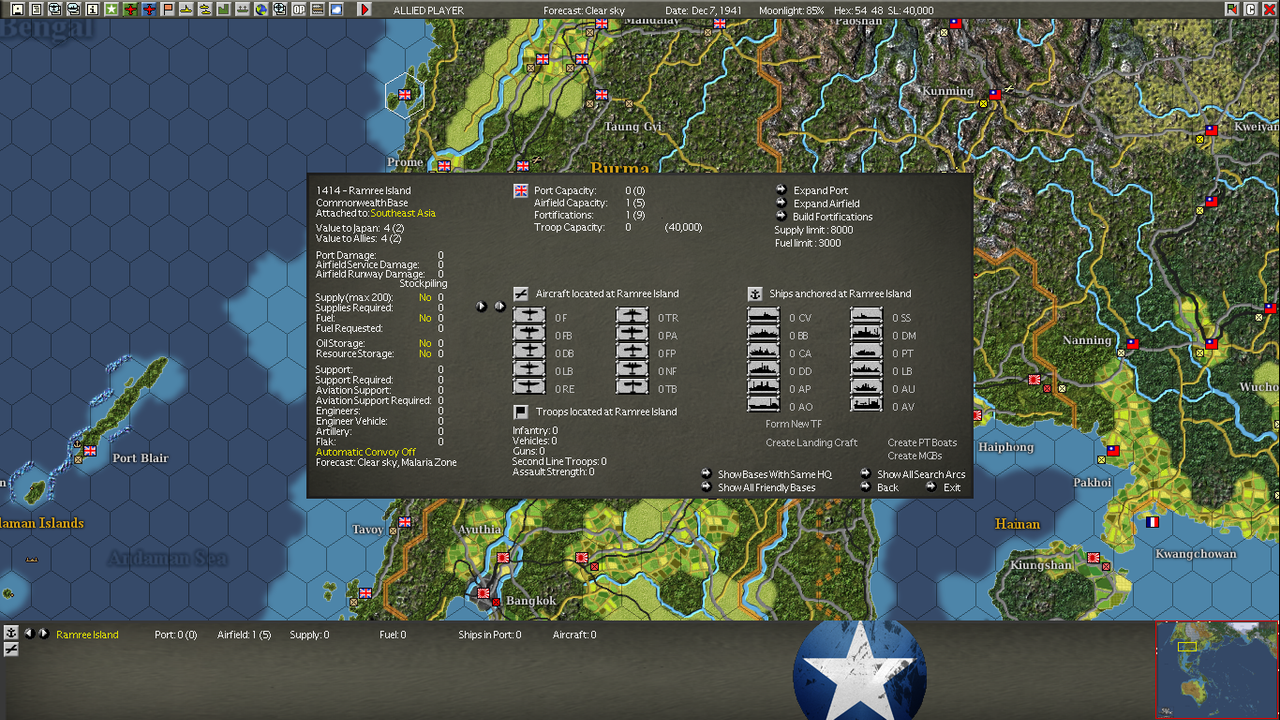1280x720 pixels.
Task: Click the anchor icon in bottom bar
Action: pos(11,633)
